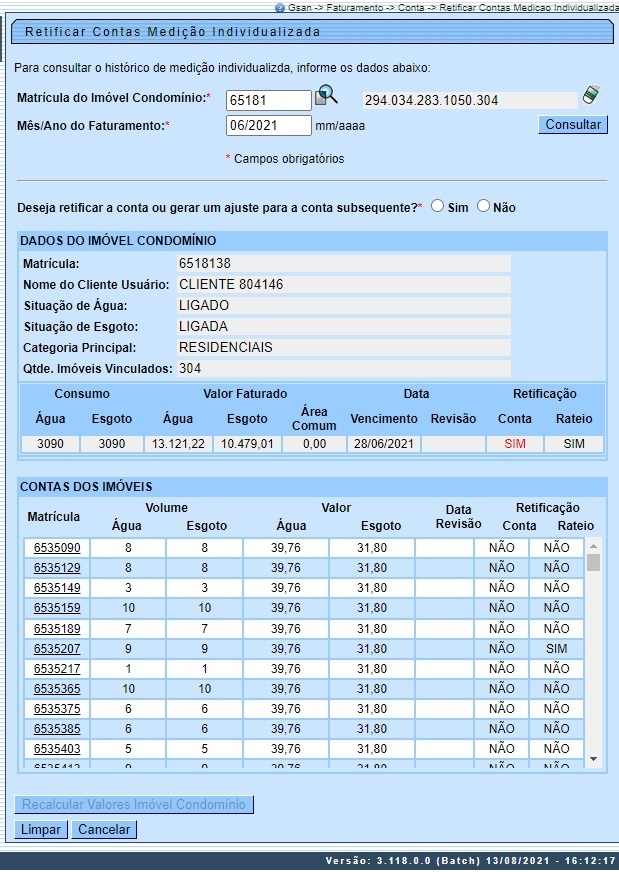Click the Limpar button
The height and width of the screenshot is (872, 619).
click(41, 830)
